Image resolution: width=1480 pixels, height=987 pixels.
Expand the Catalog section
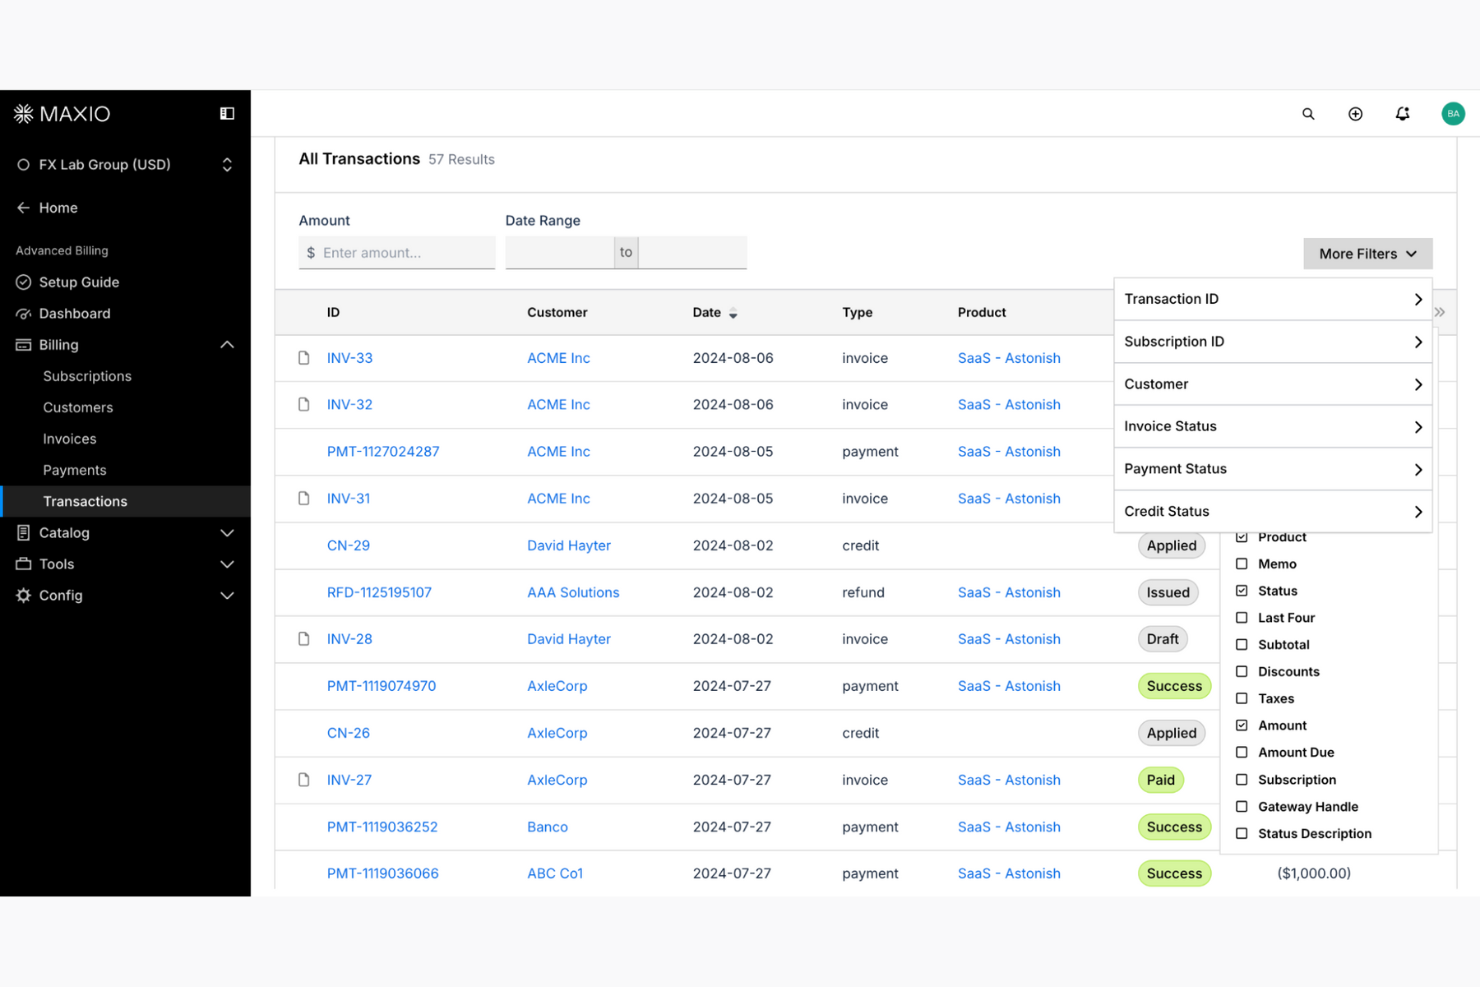point(227,532)
